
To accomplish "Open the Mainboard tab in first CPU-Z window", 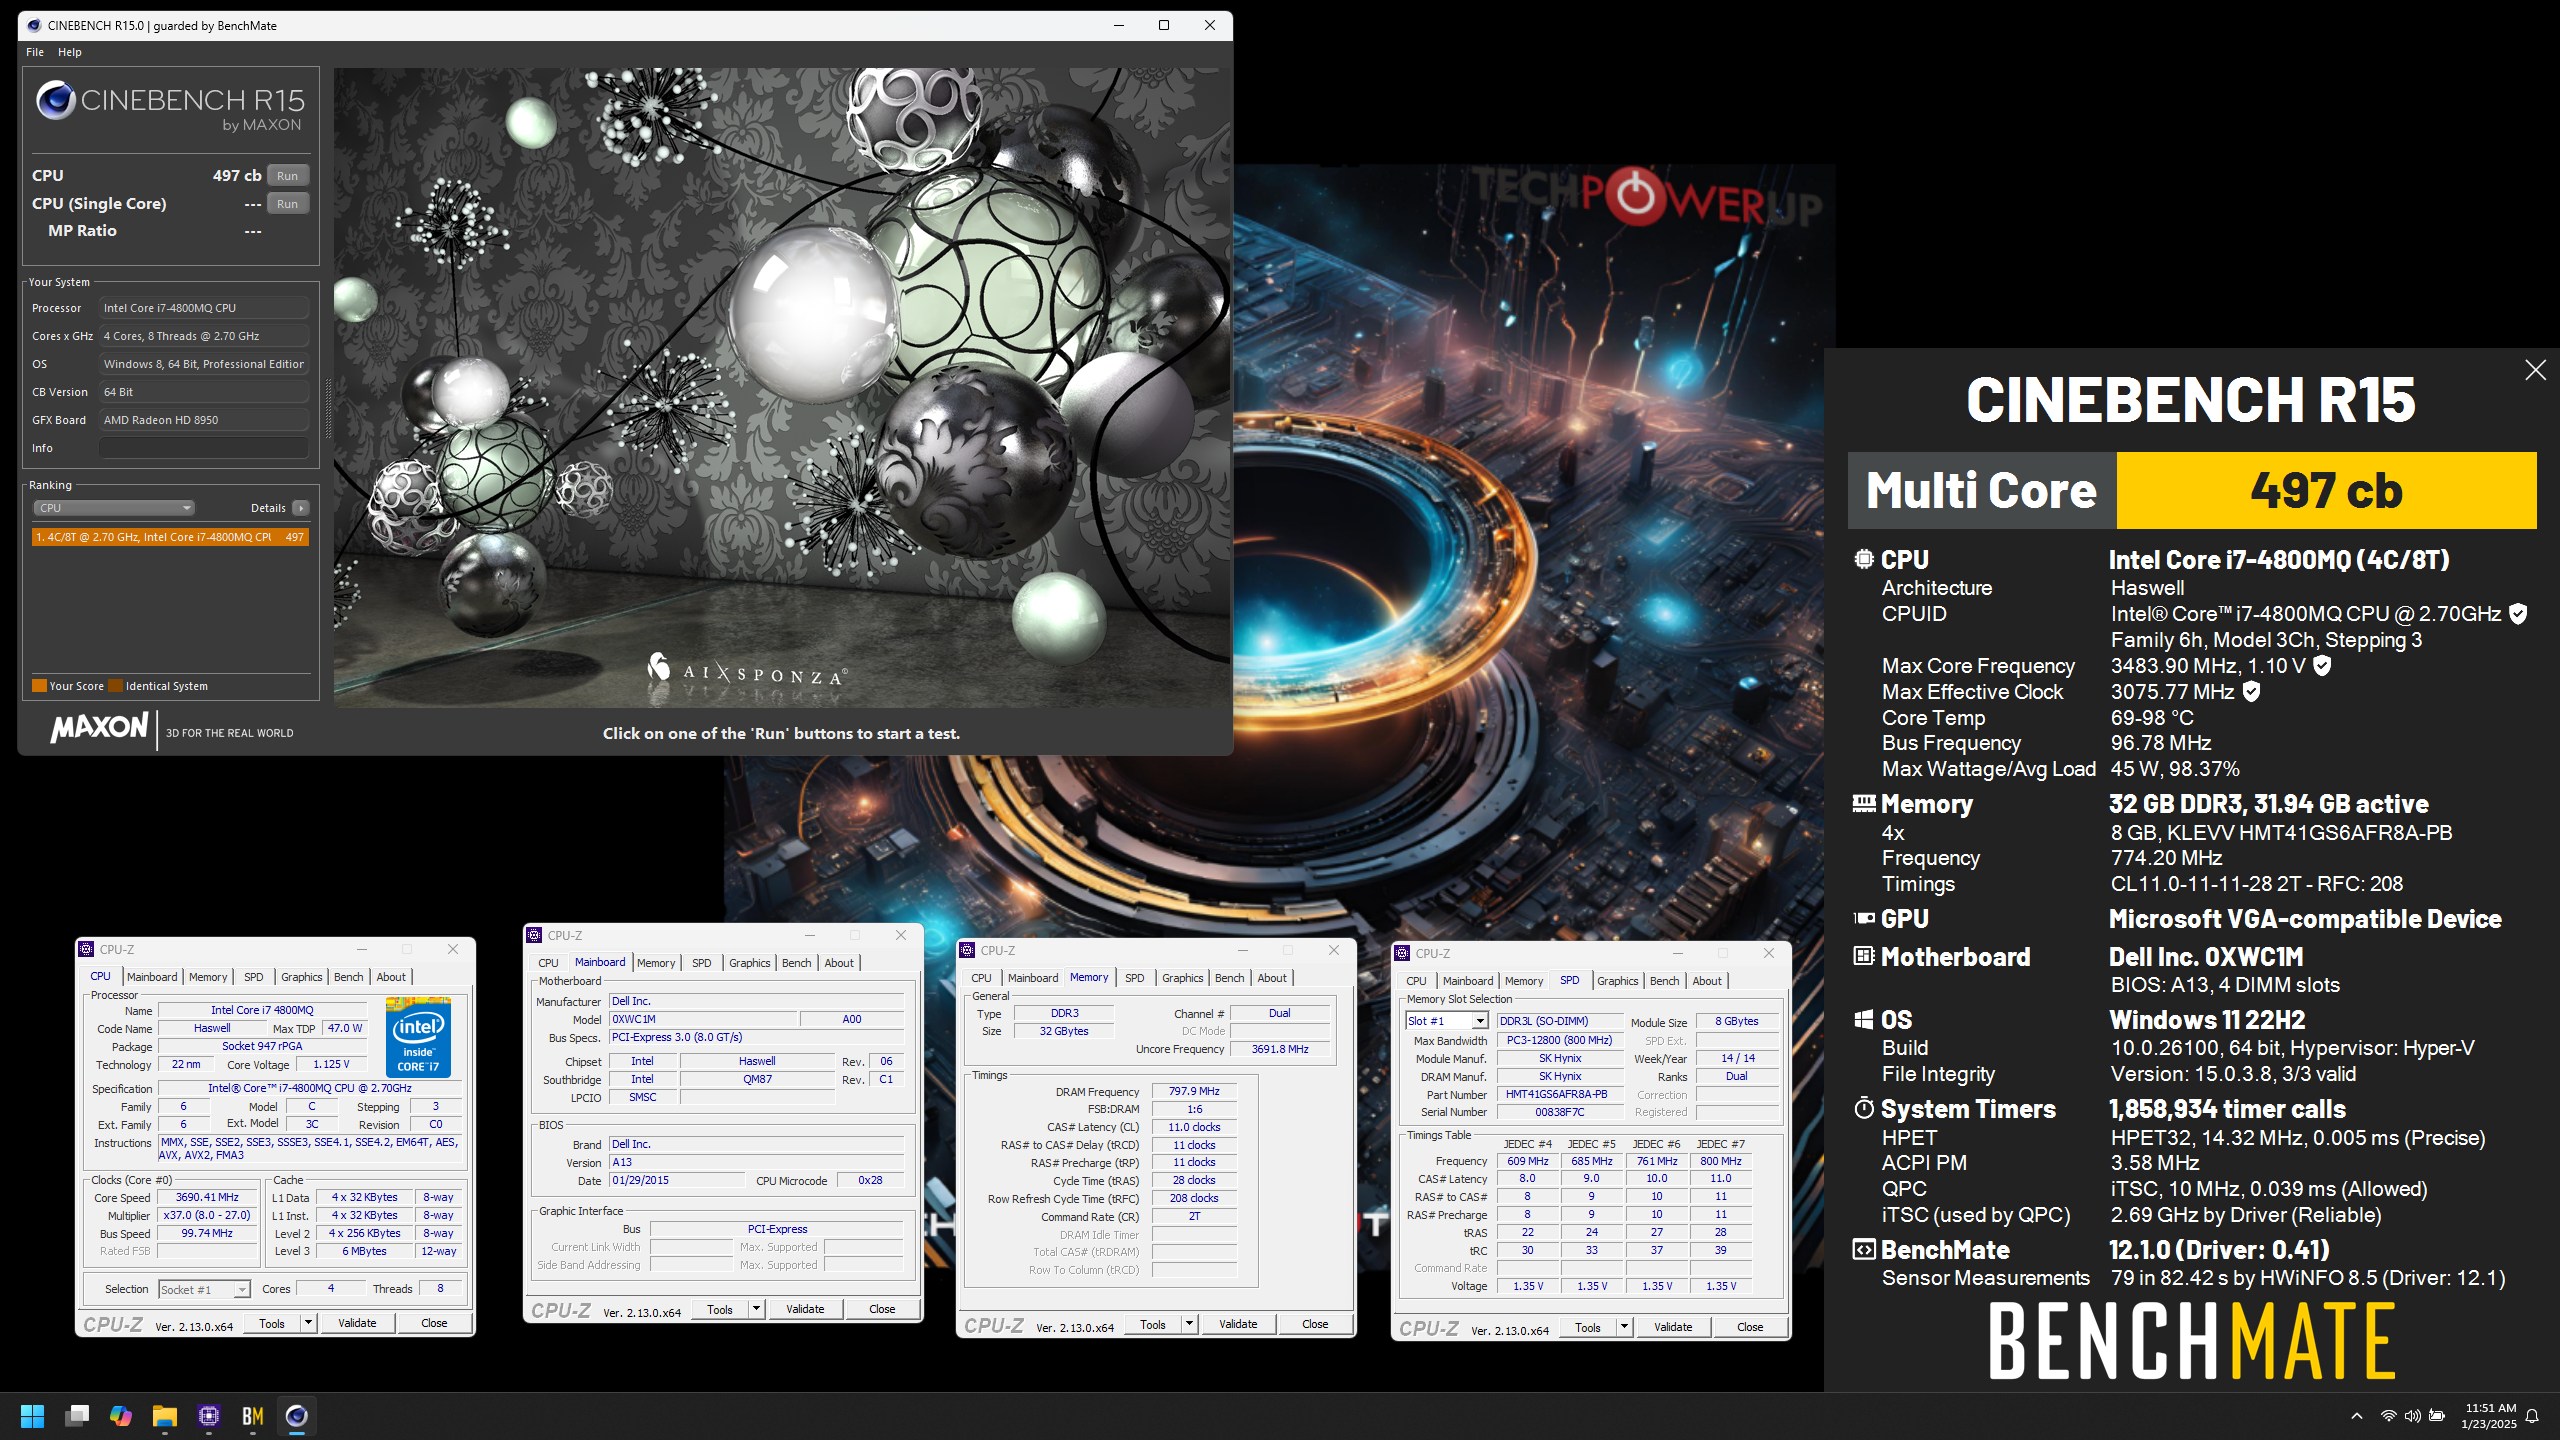I will 152,977.
